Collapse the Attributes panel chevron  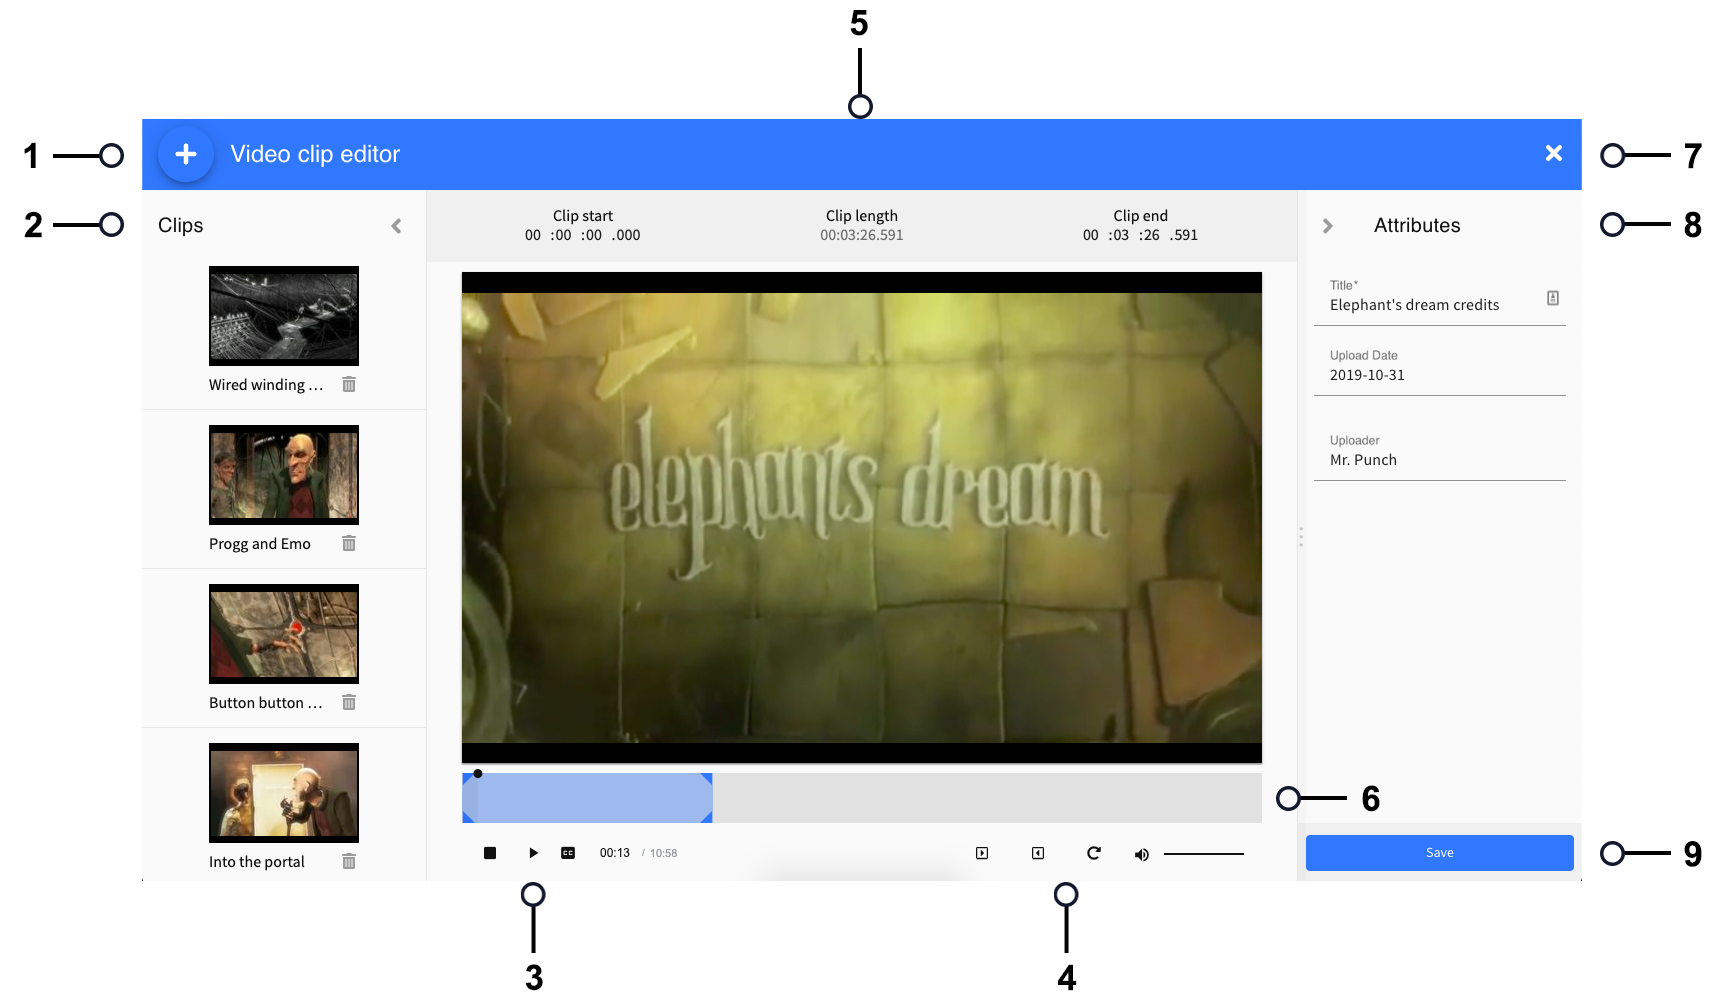click(x=1327, y=226)
